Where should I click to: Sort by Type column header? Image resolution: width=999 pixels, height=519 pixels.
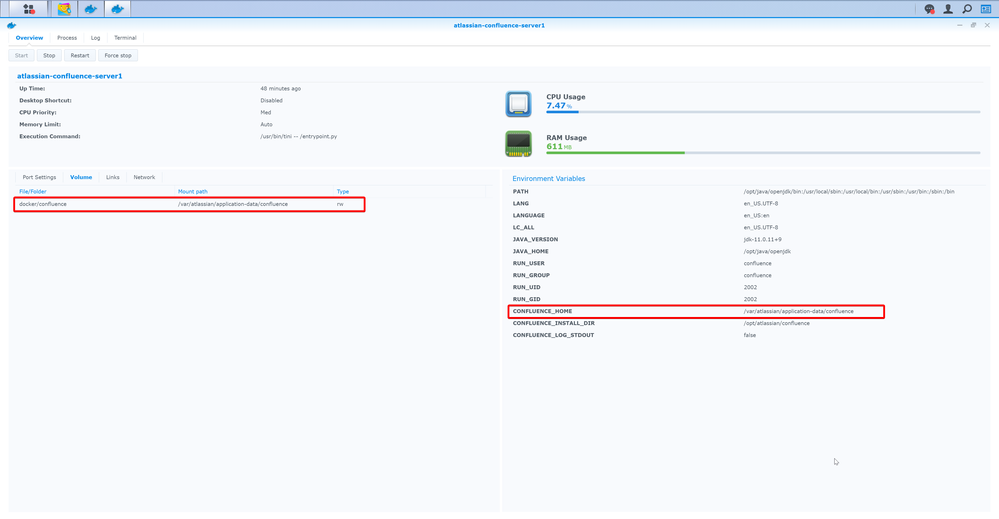coord(343,191)
